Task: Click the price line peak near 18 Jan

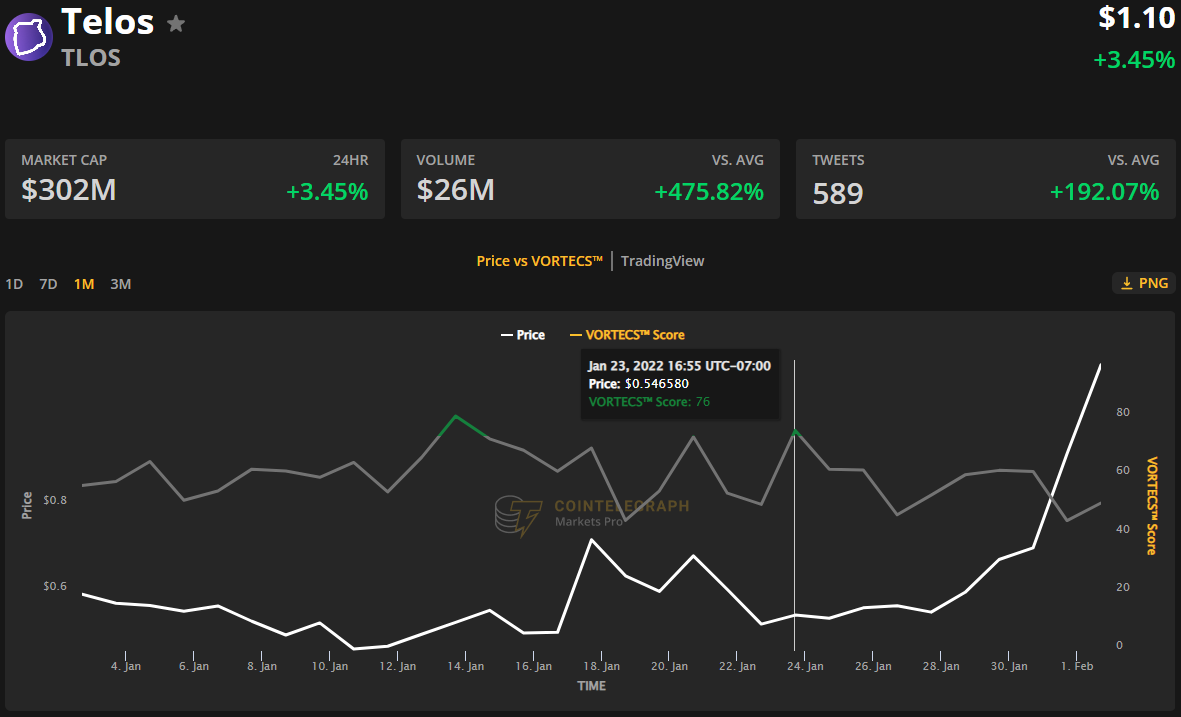Action: coord(592,540)
